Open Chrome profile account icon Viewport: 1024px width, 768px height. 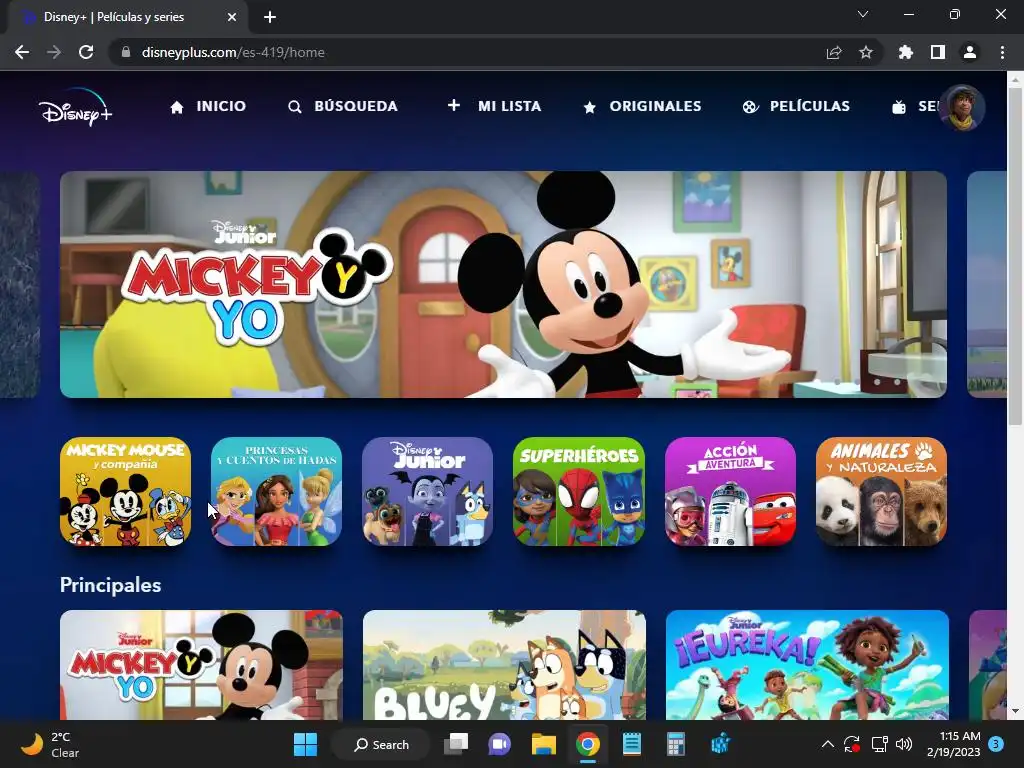click(970, 52)
